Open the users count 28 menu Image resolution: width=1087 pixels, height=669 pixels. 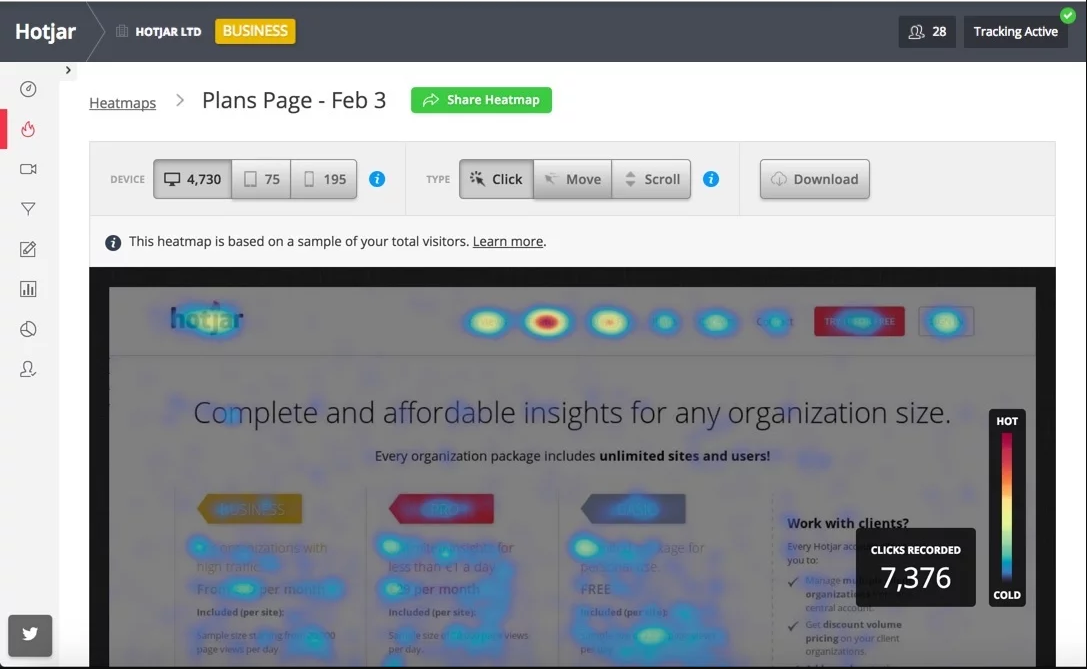(x=927, y=31)
